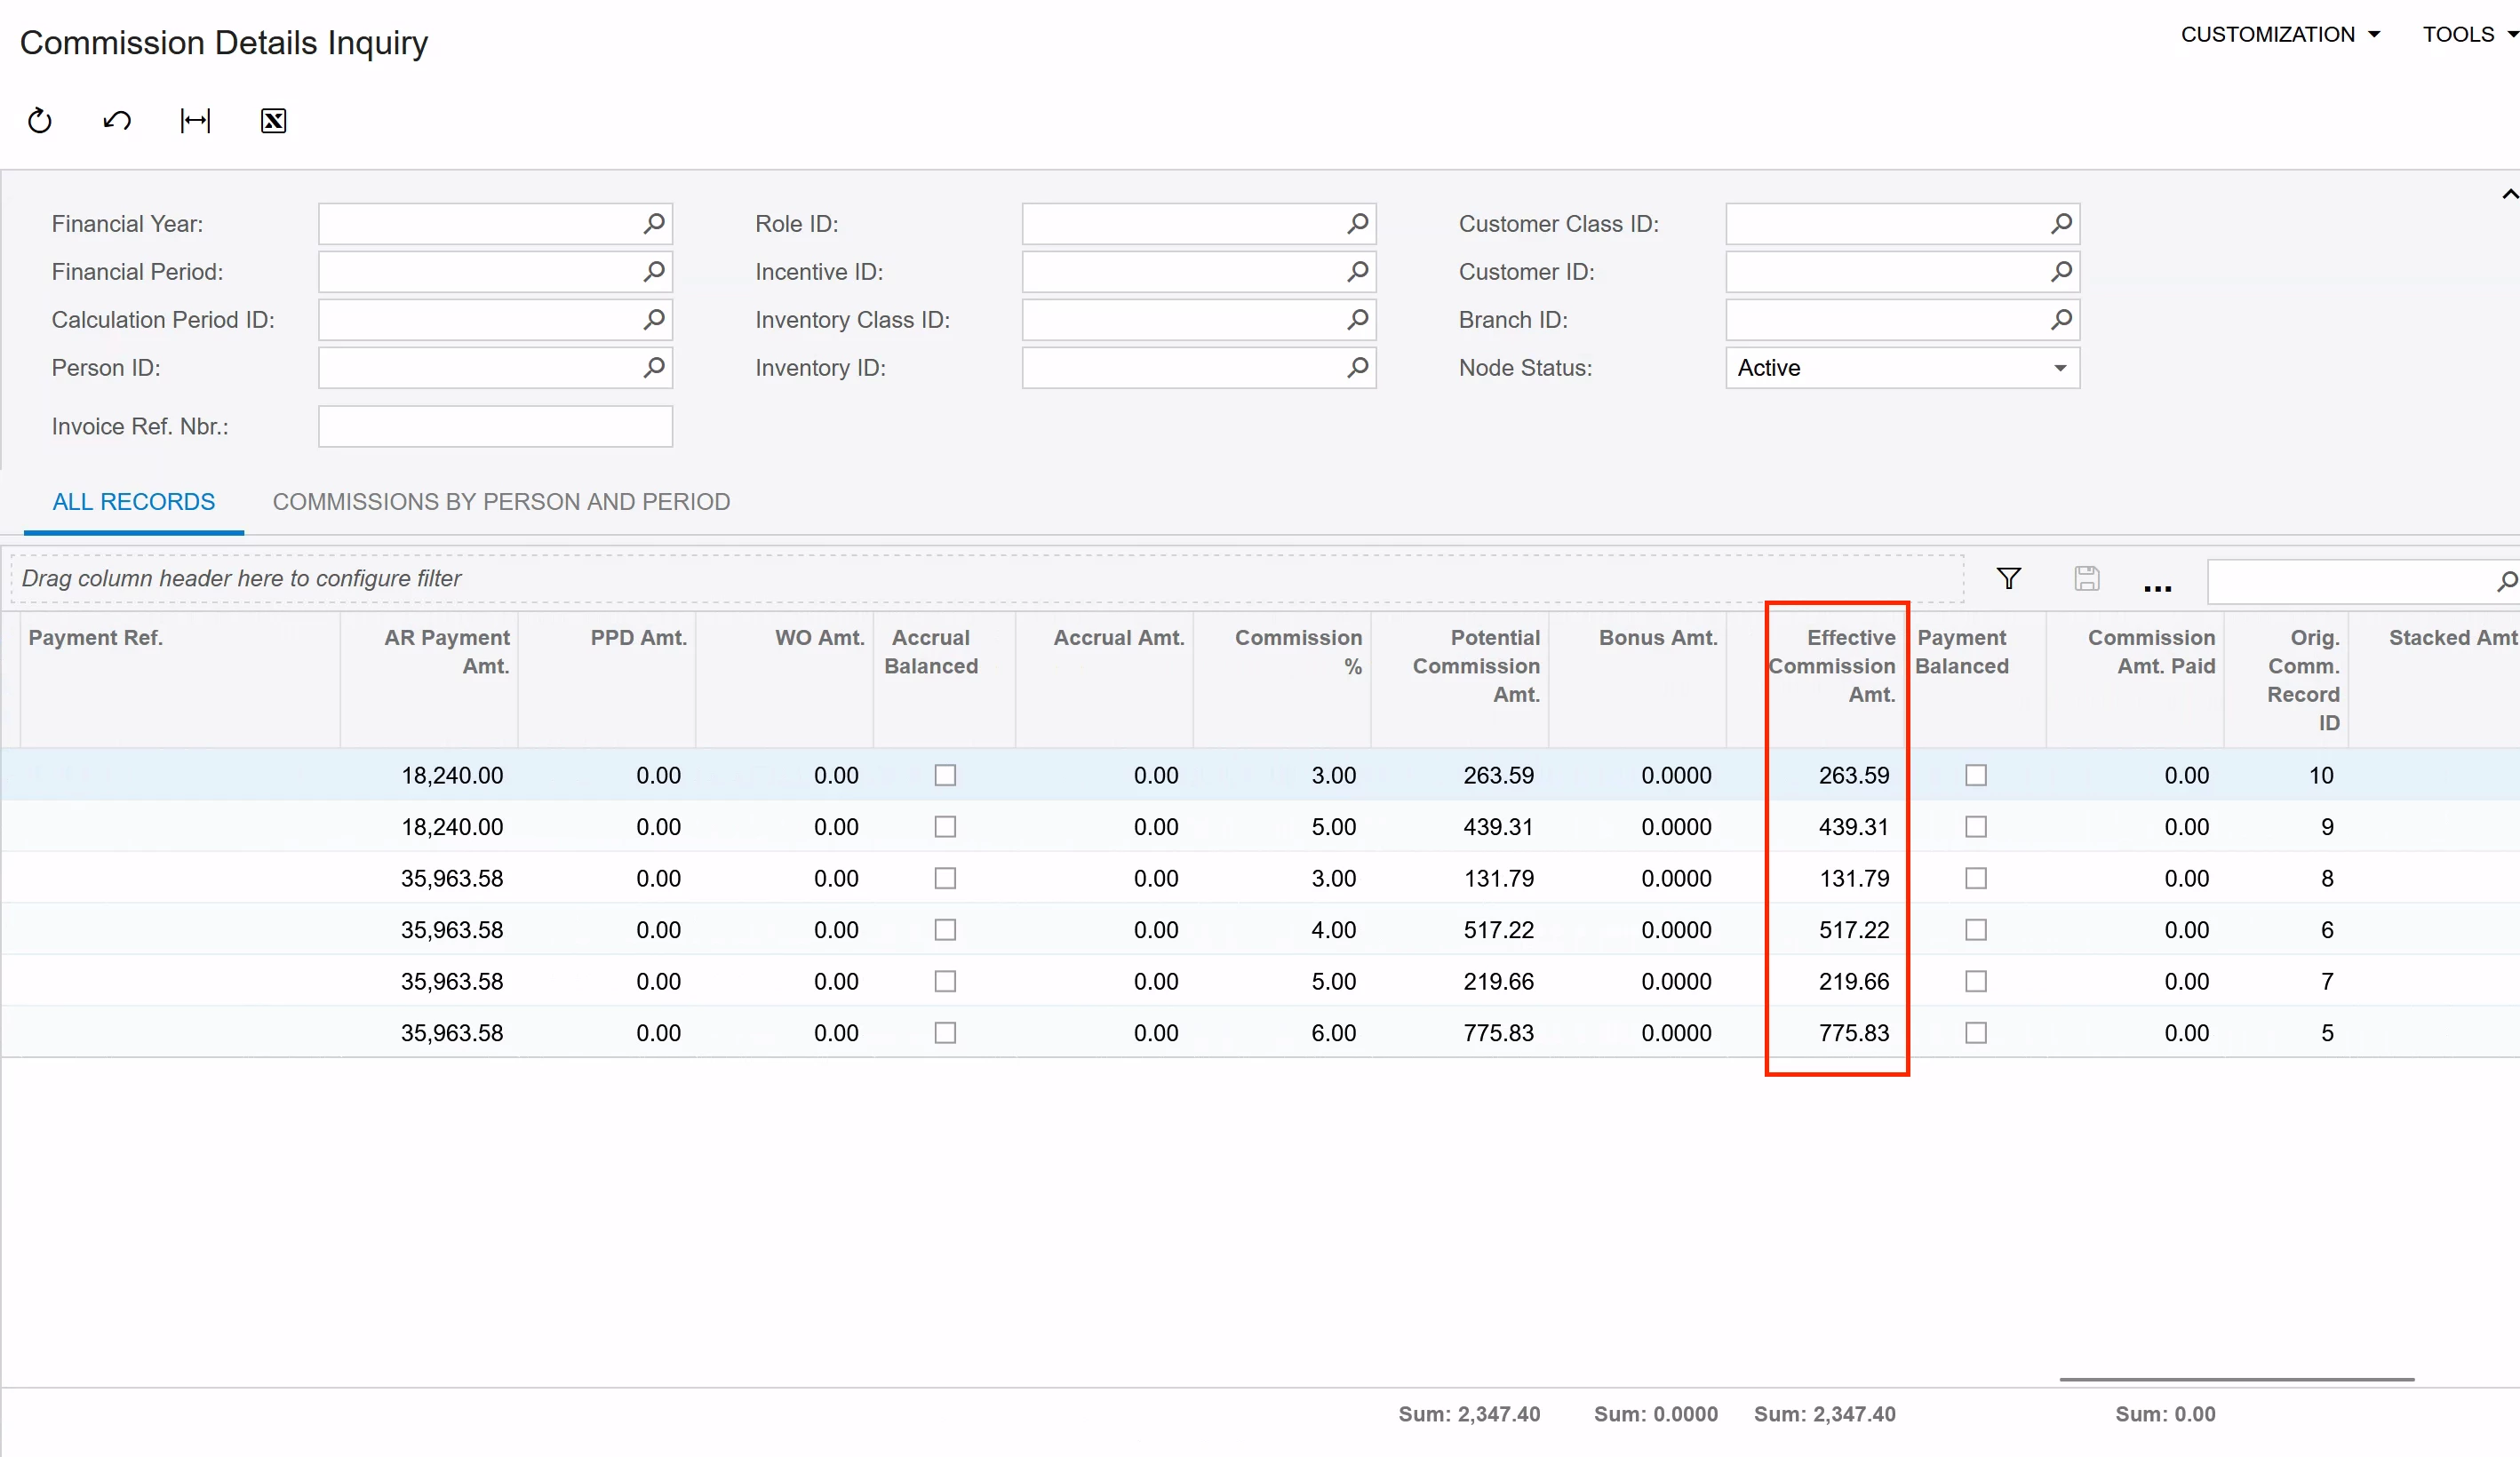
Task: Export the grid to Excel
Action: 272,120
